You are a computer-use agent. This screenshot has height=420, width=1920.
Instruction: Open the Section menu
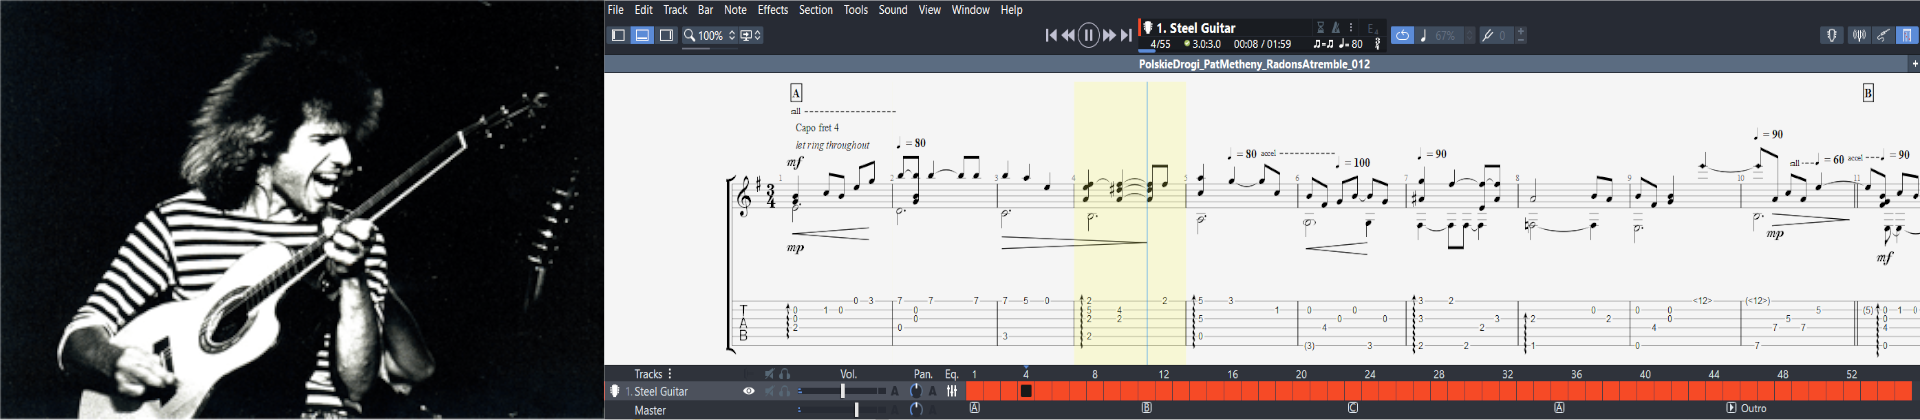815,10
